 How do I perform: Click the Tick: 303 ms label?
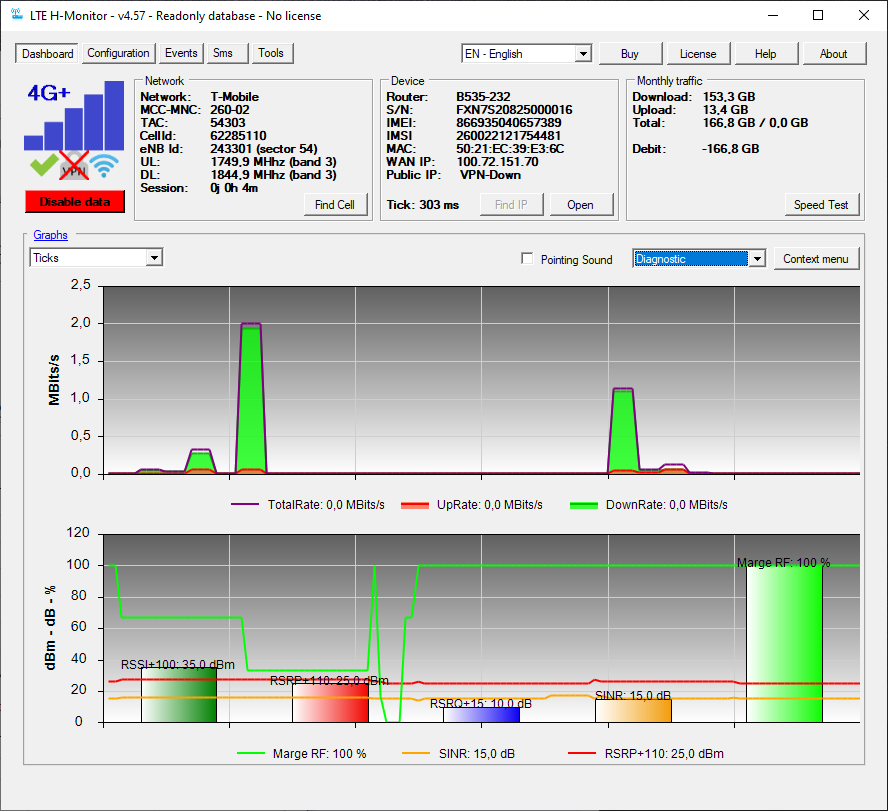[x=422, y=205]
